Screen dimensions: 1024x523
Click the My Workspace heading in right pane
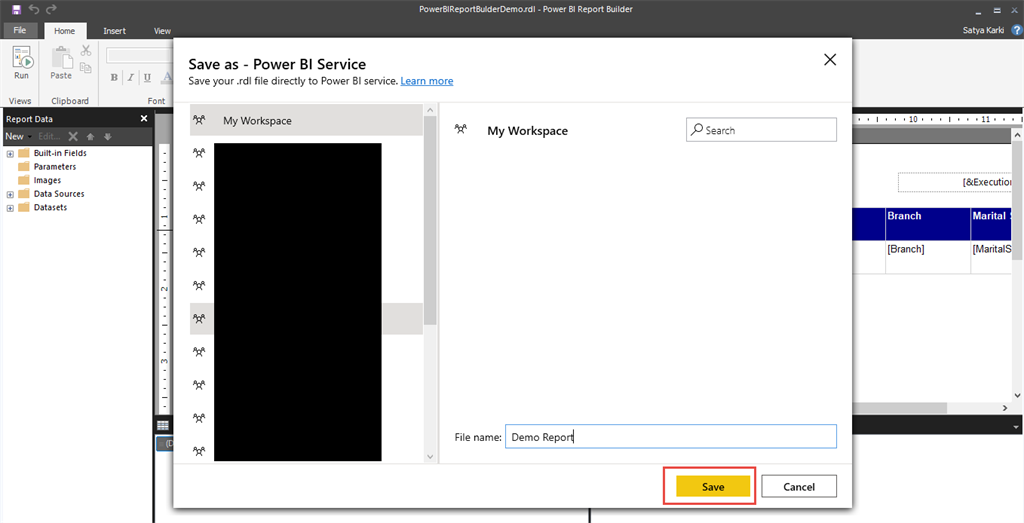coord(528,131)
